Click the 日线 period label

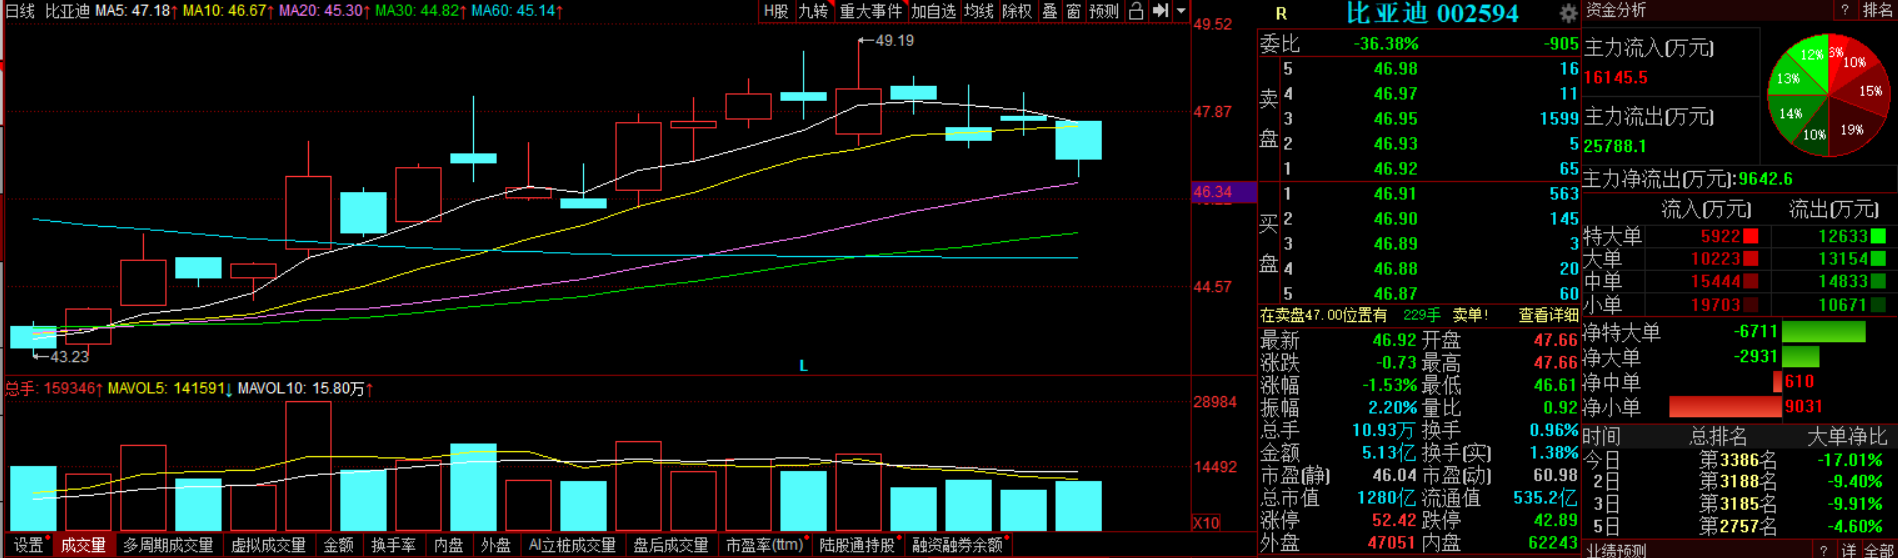[x=20, y=11]
